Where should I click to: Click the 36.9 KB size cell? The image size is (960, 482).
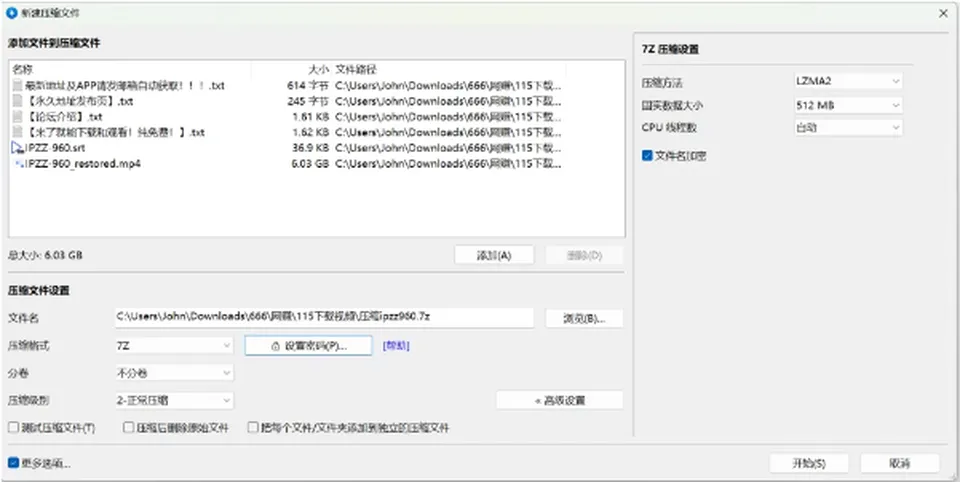pyautogui.click(x=309, y=148)
